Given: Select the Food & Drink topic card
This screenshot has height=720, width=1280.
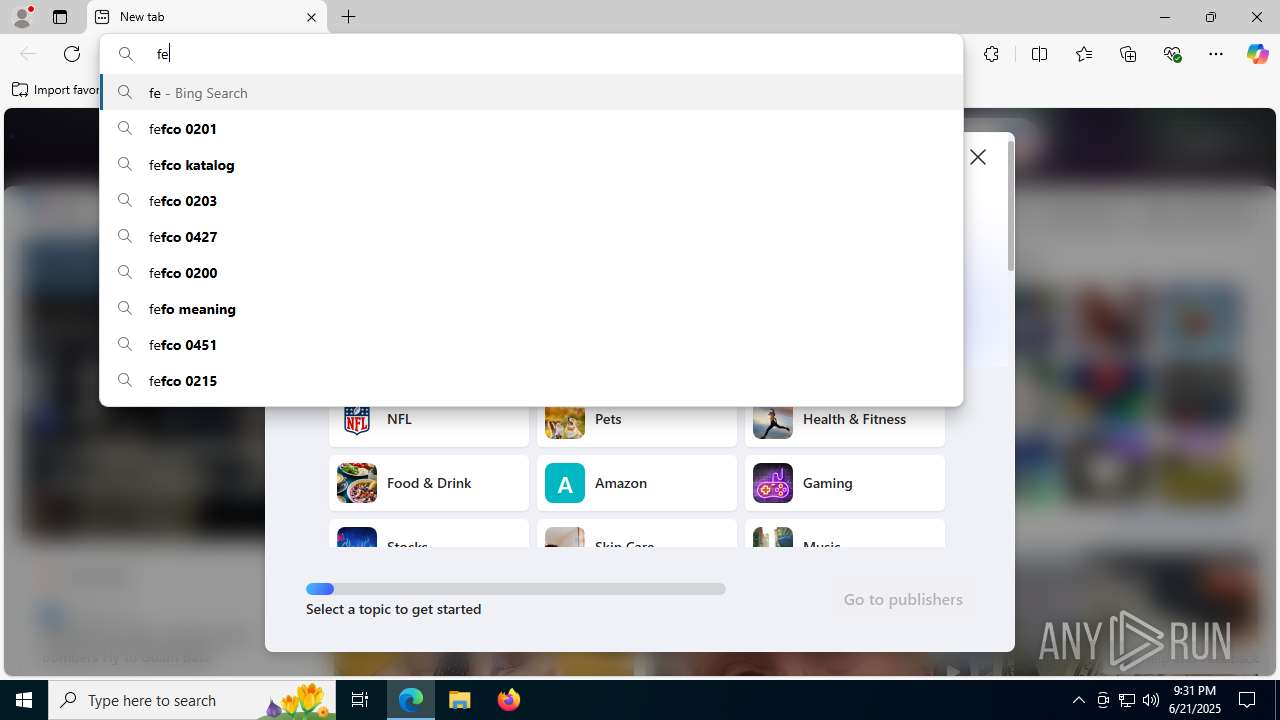Looking at the screenshot, I should (429, 483).
